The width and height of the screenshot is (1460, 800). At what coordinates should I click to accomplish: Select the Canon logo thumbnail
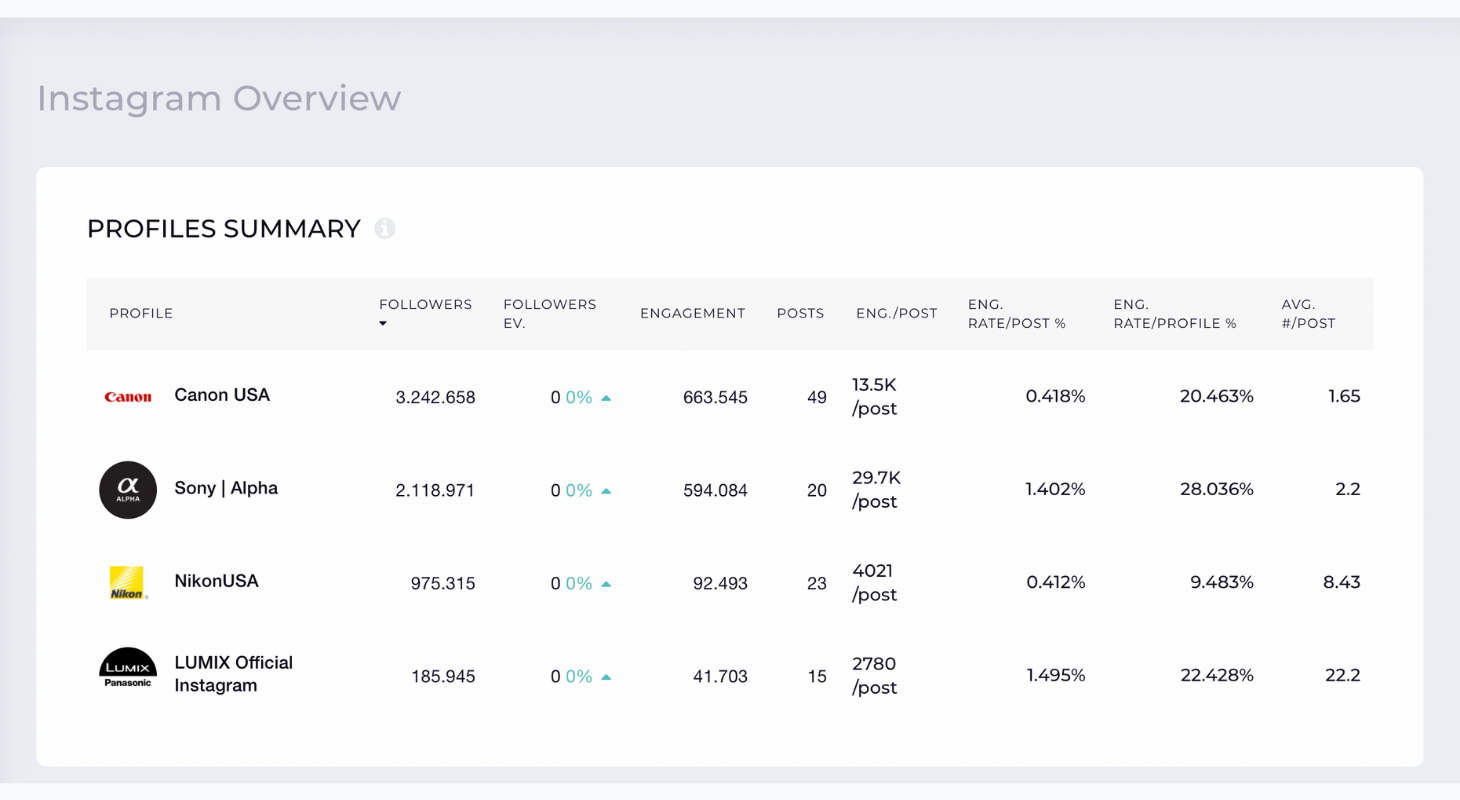128,397
